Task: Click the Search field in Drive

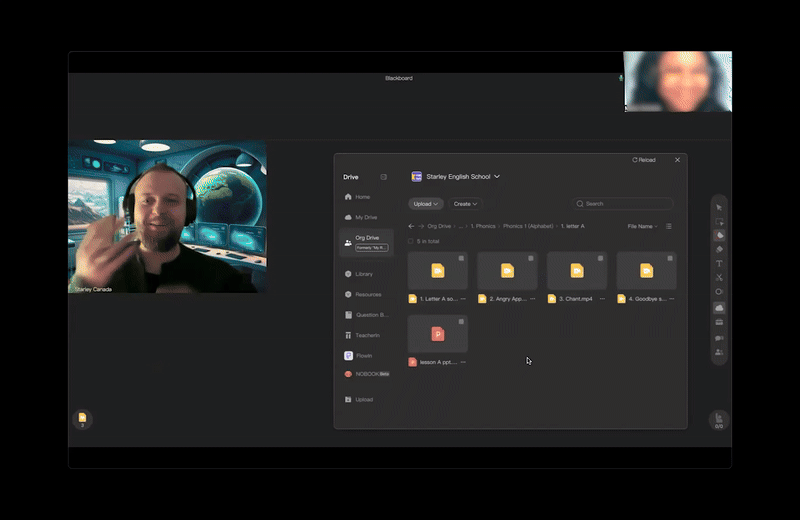Action: [x=623, y=204]
